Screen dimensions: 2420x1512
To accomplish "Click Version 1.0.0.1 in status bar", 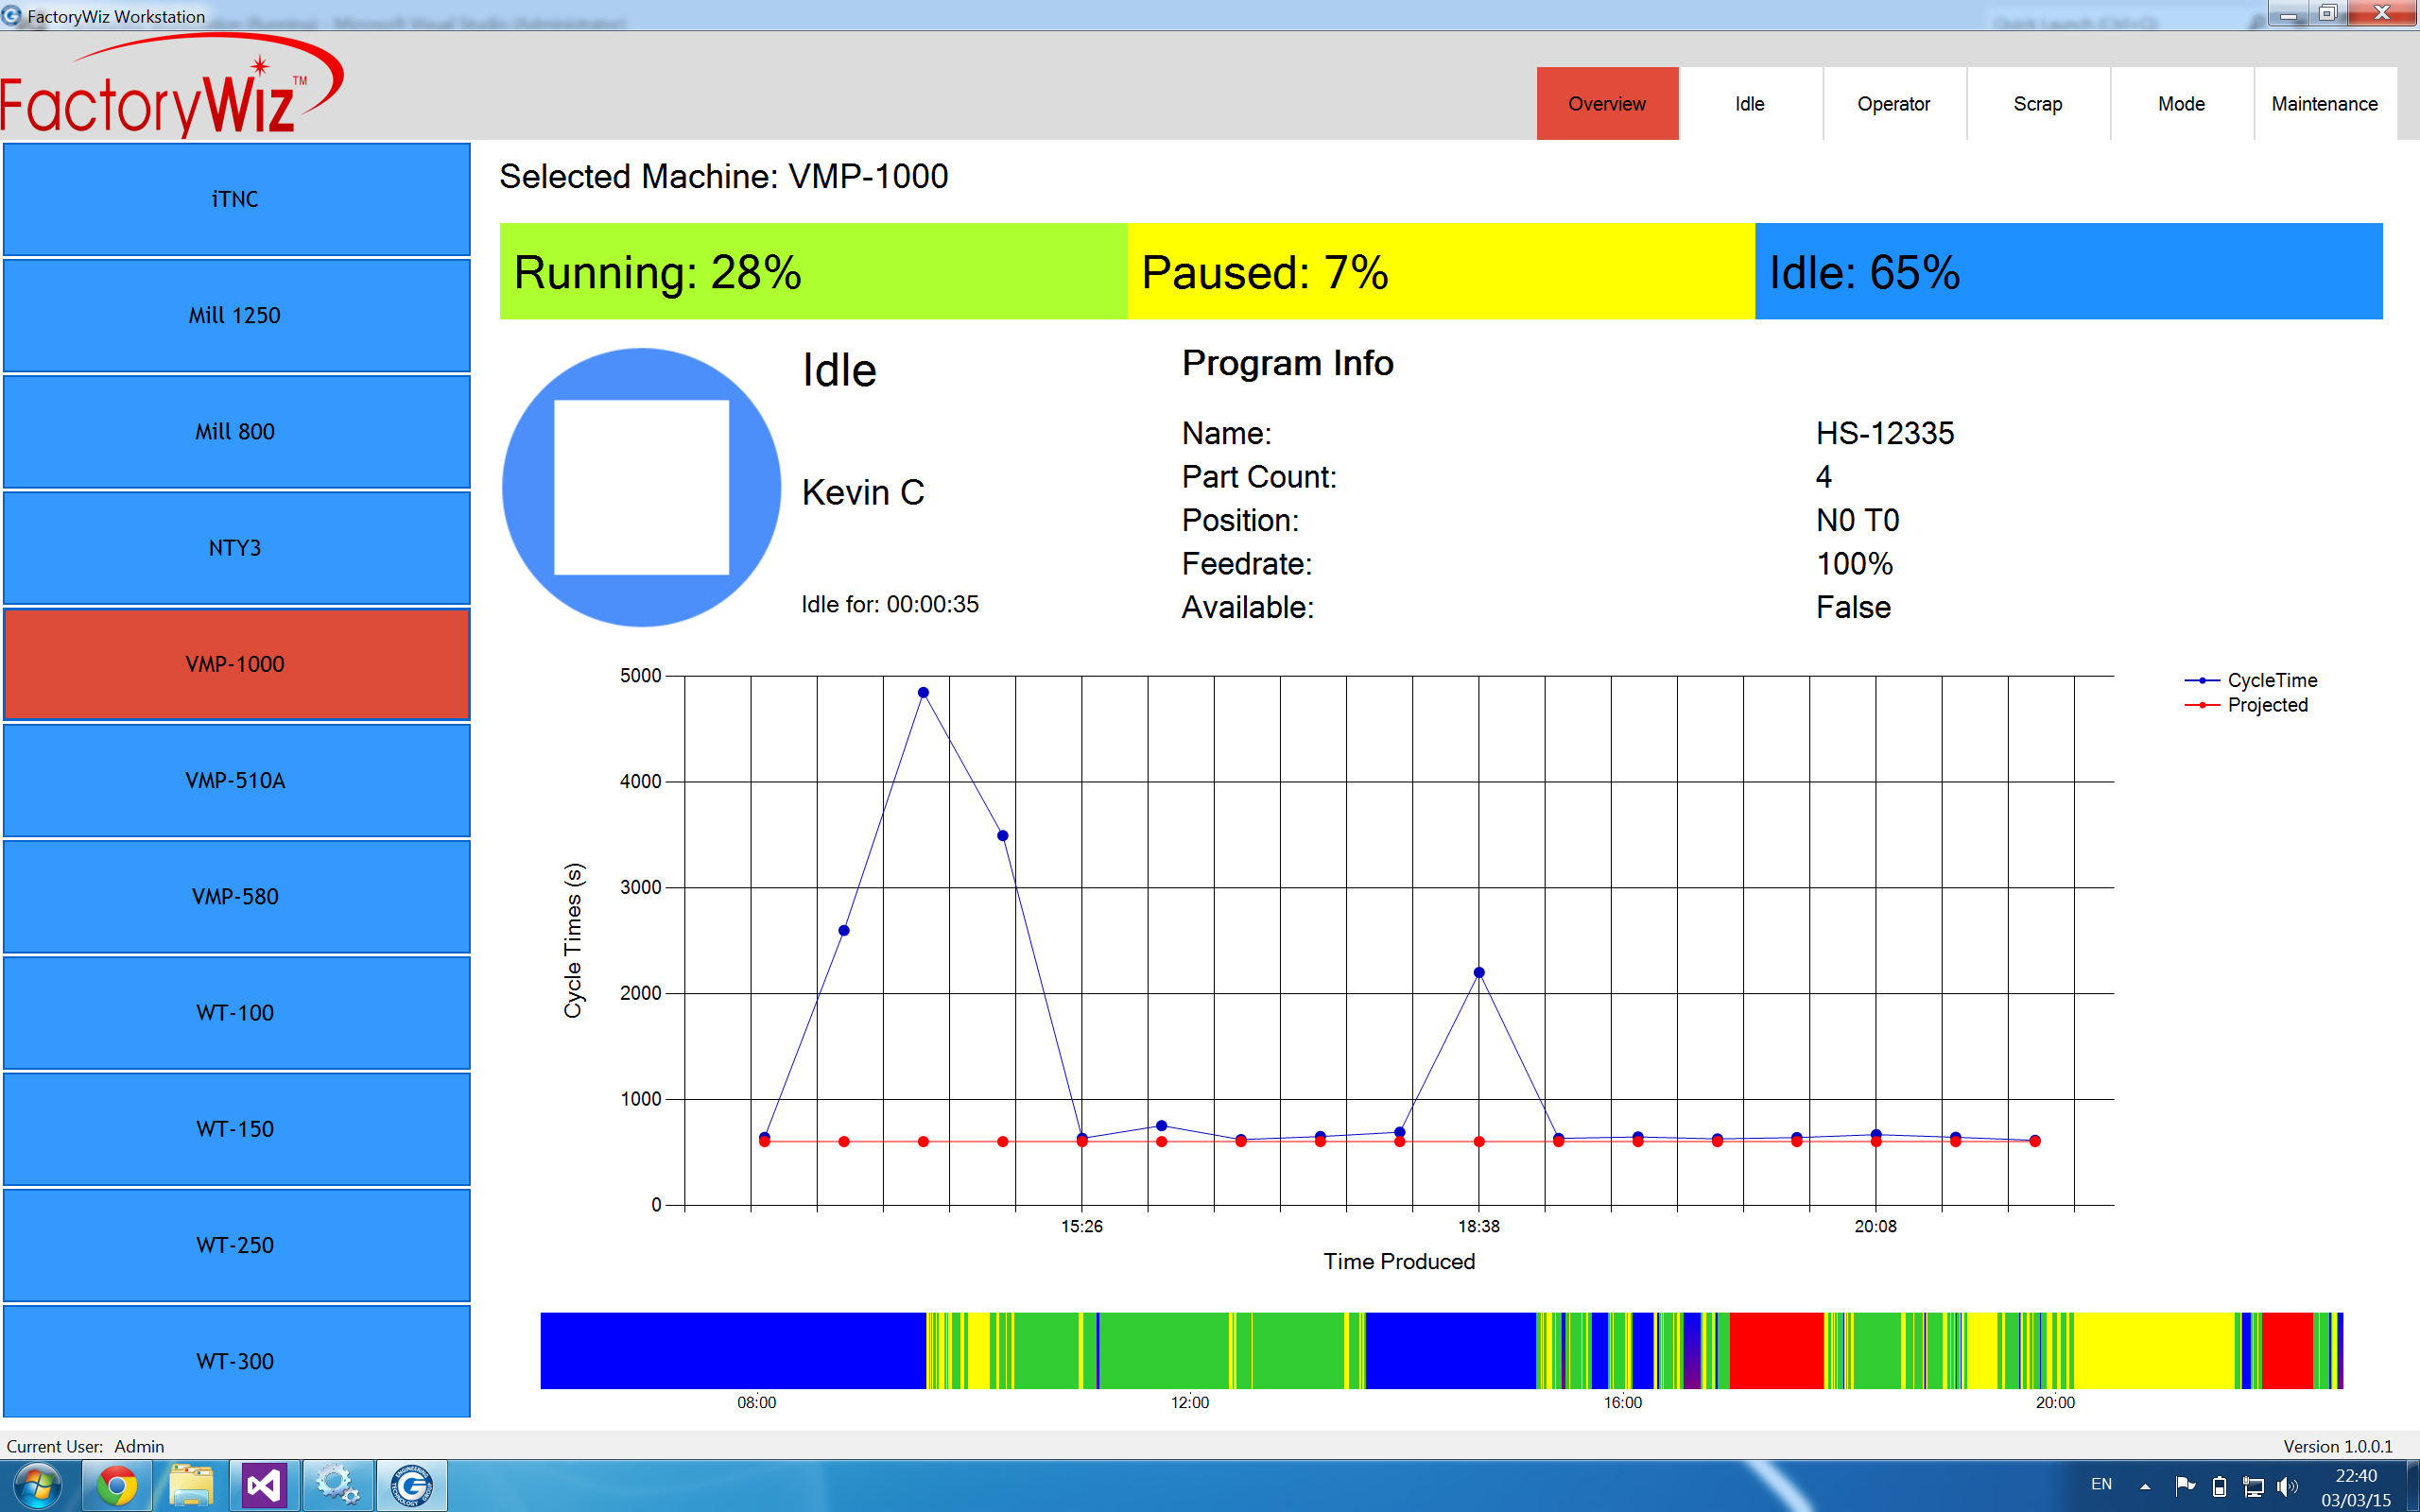I will 2338,1446.
